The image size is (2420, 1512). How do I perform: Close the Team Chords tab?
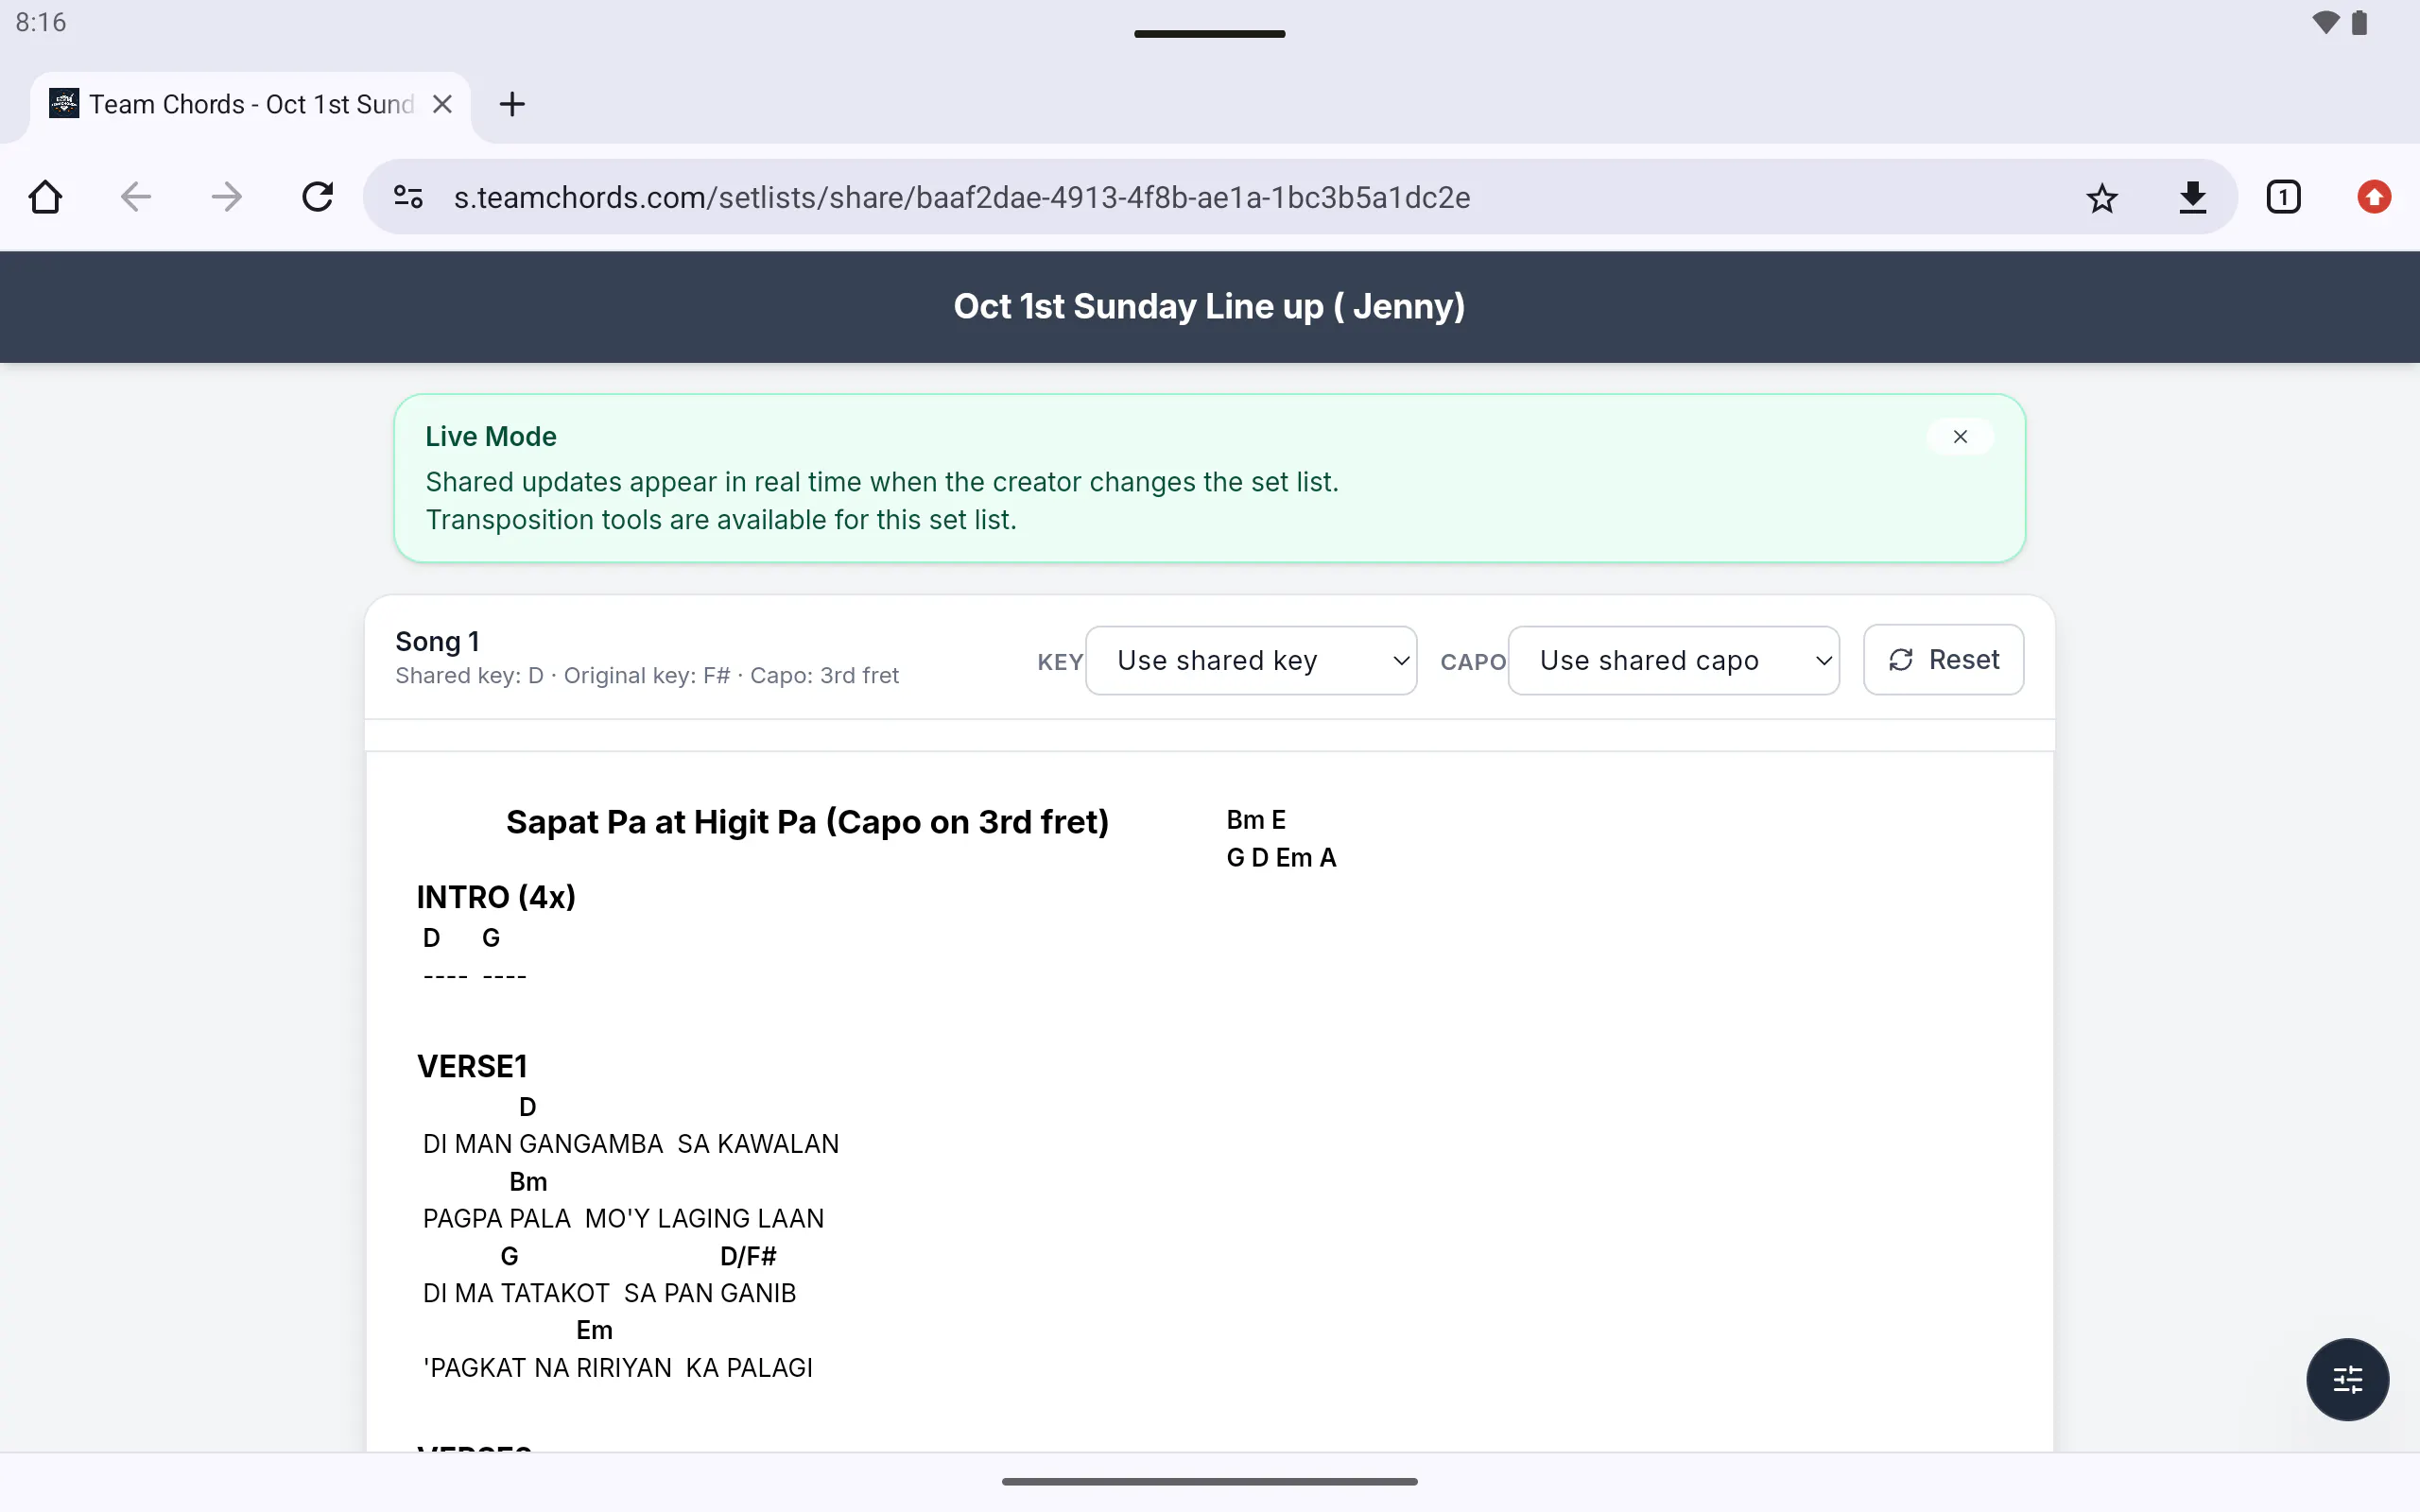tap(442, 104)
